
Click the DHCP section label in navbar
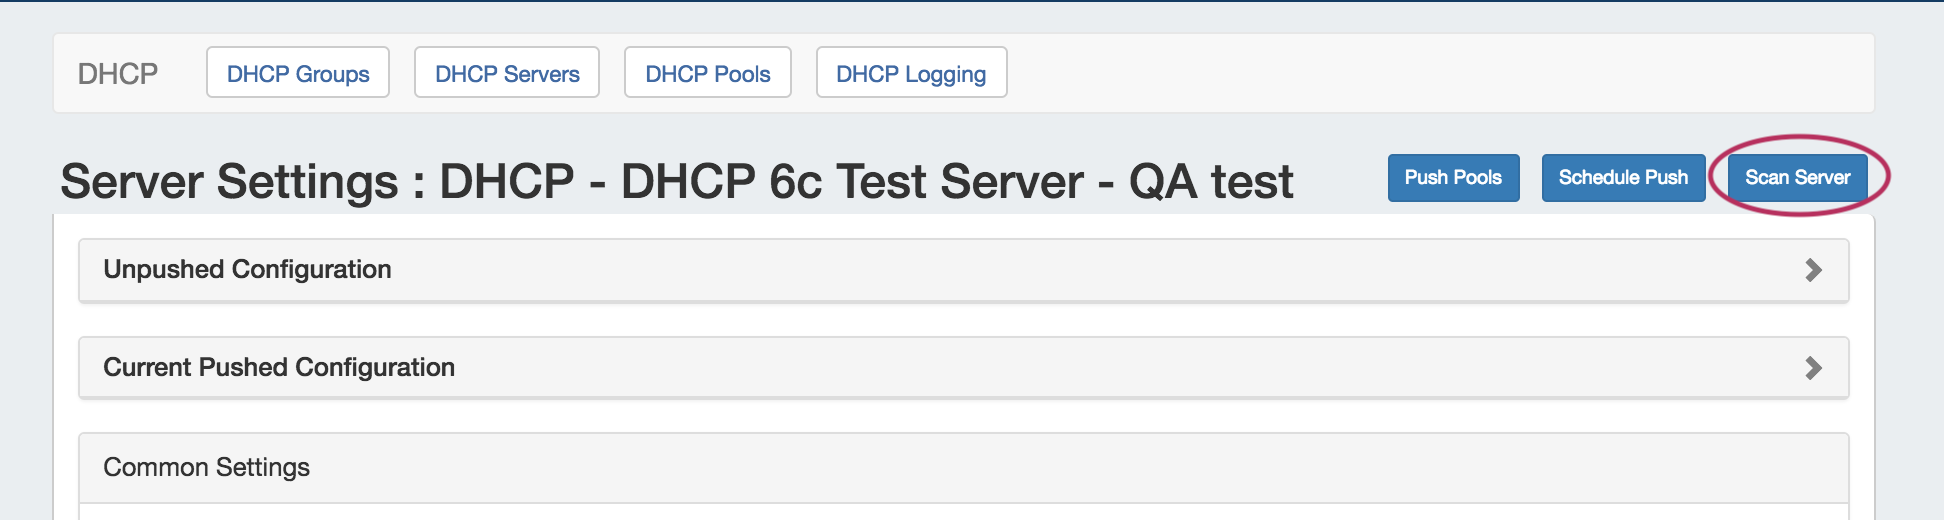(118, 74)
